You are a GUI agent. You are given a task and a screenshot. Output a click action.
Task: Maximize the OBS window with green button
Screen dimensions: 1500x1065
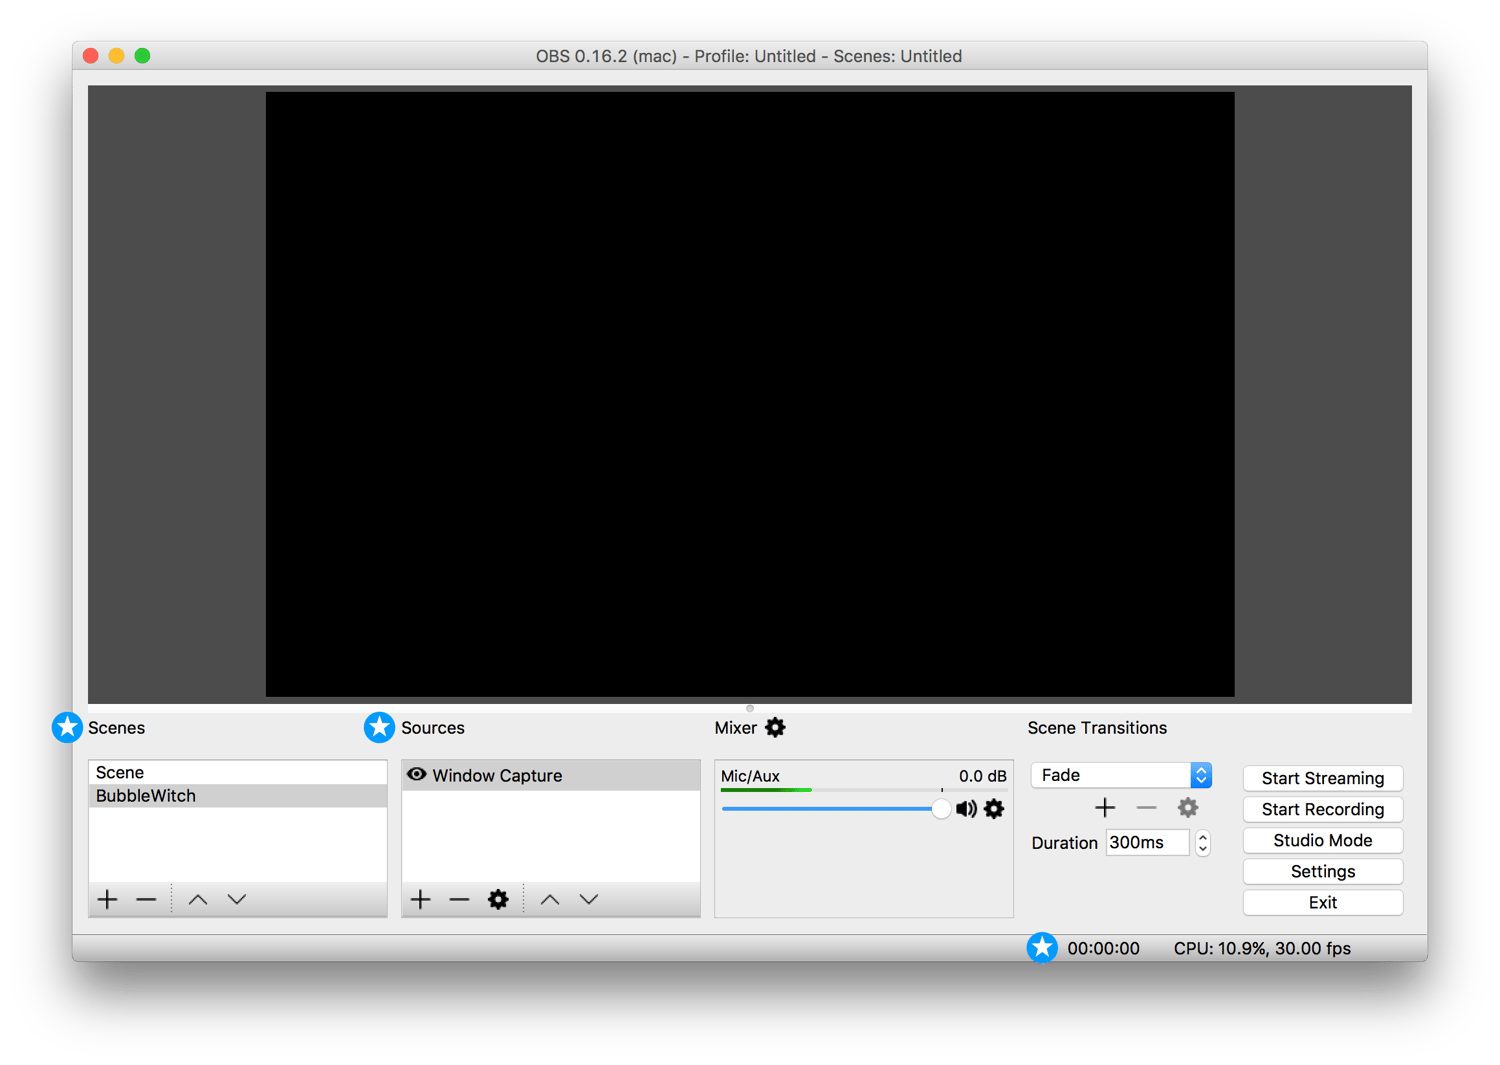143,56
